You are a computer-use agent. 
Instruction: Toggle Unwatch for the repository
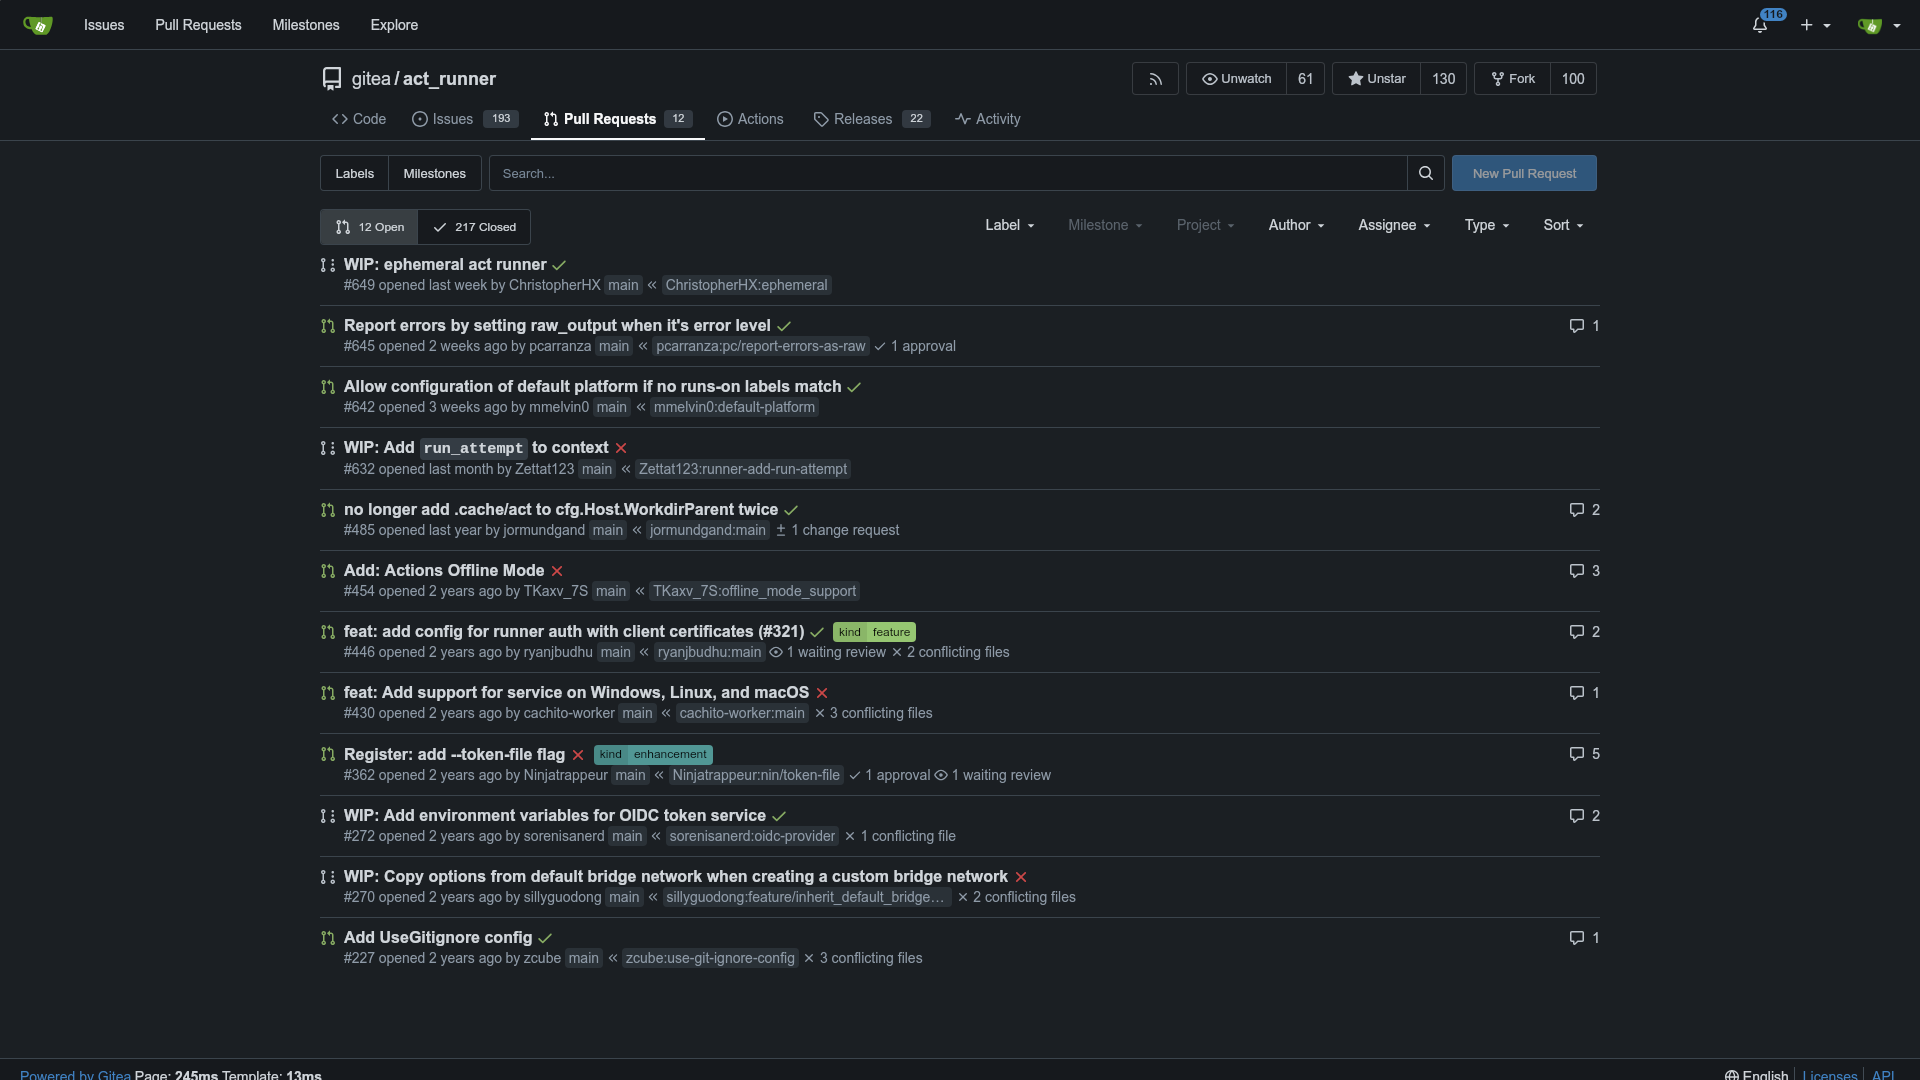click(x=1236, y=79)
